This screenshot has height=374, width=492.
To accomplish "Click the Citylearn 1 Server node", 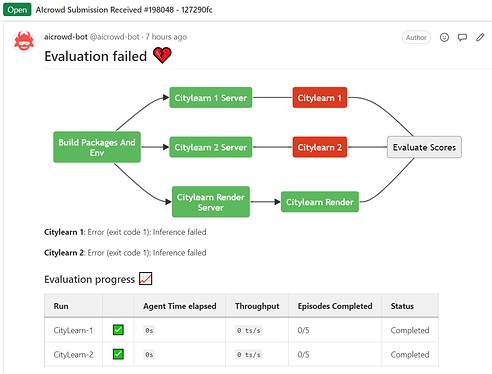I will click(211, 98).
